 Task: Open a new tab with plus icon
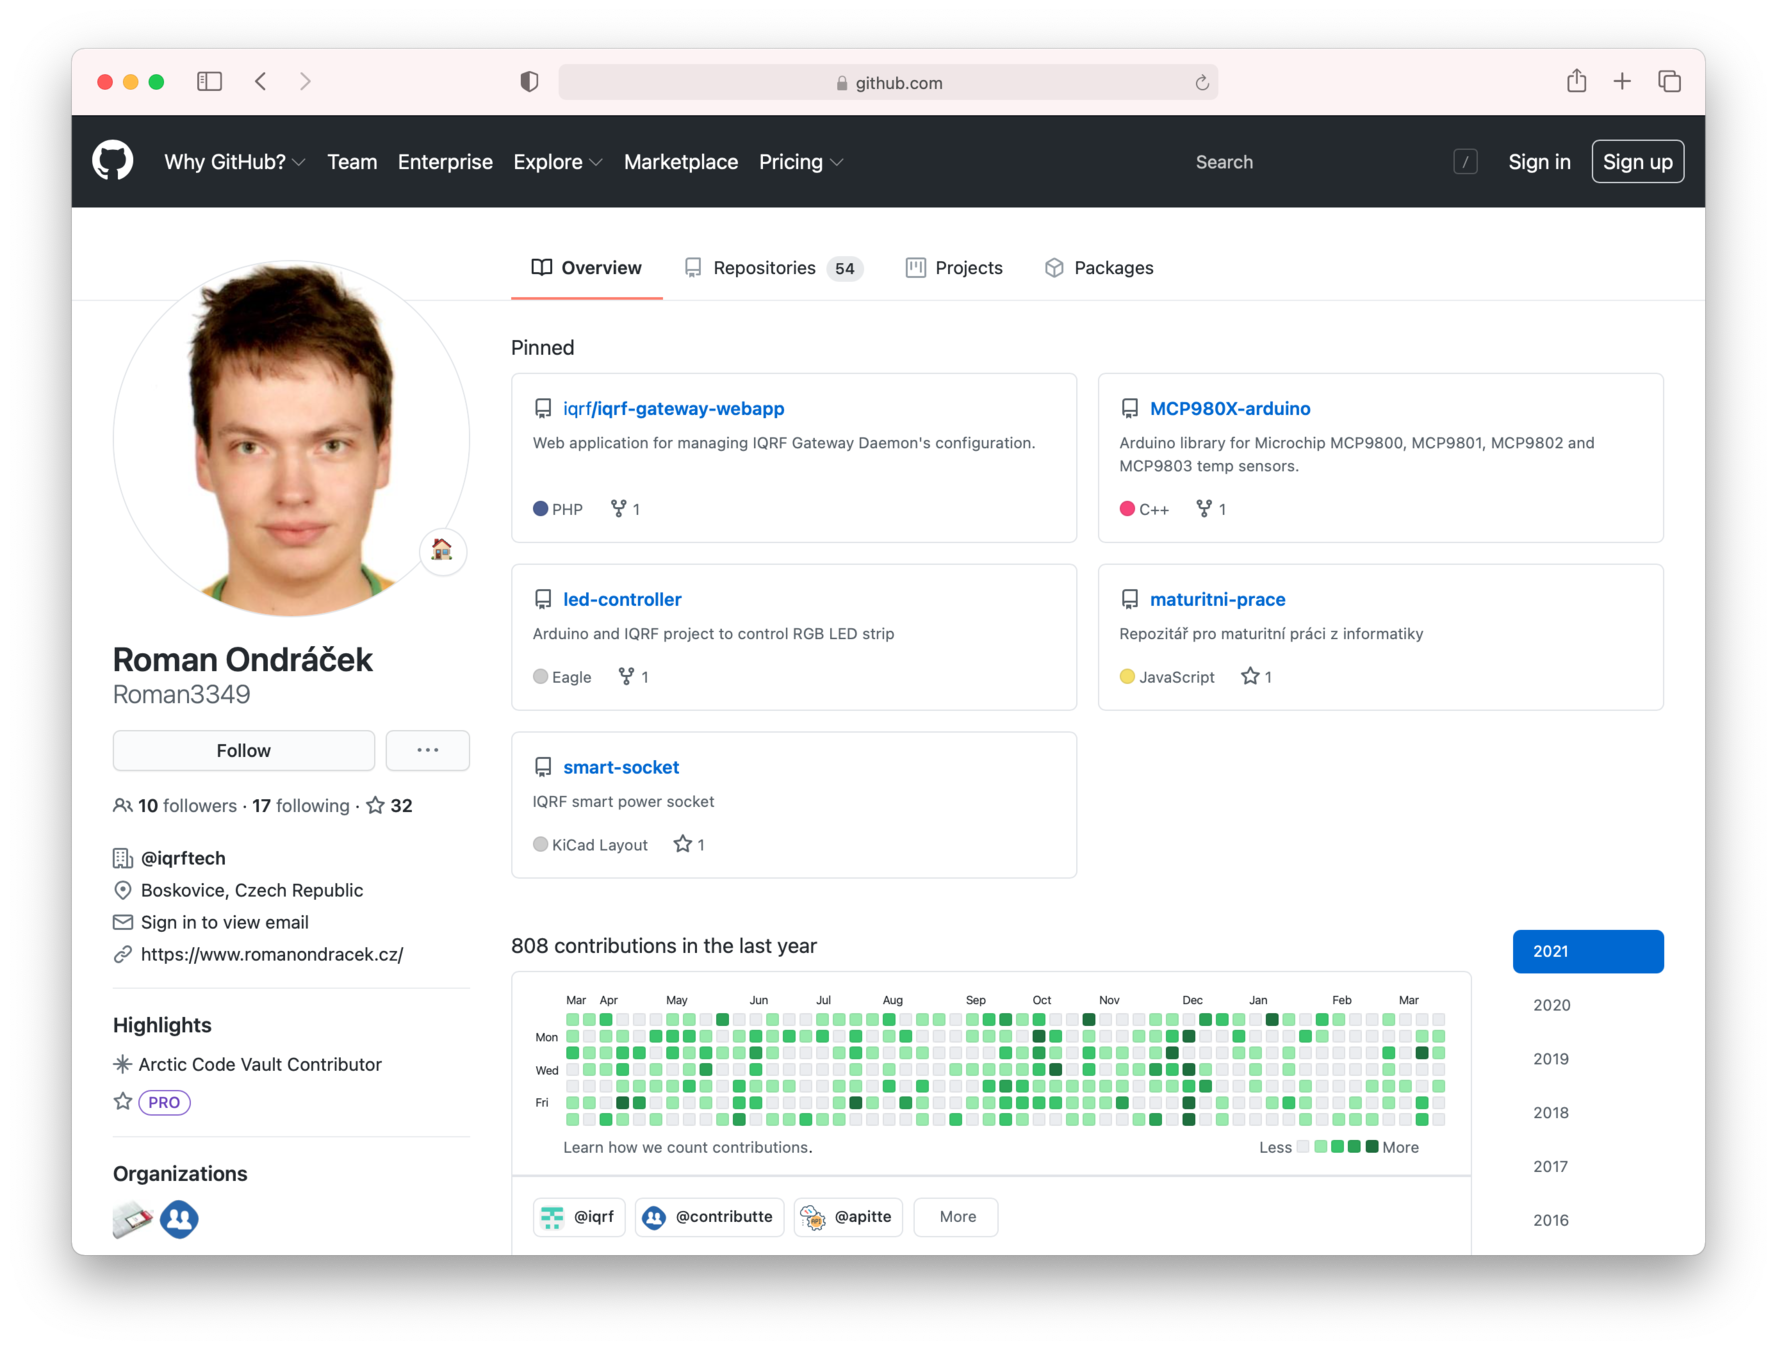pos(1622,81)
